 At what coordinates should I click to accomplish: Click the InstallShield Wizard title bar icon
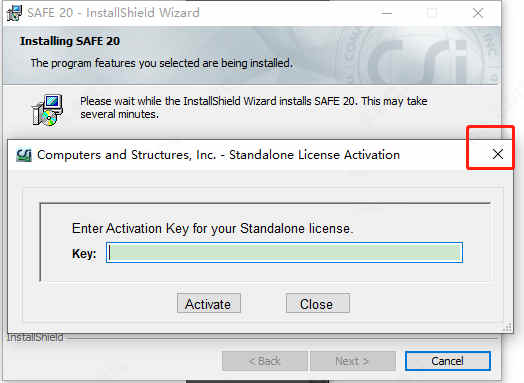pos(15,13)
